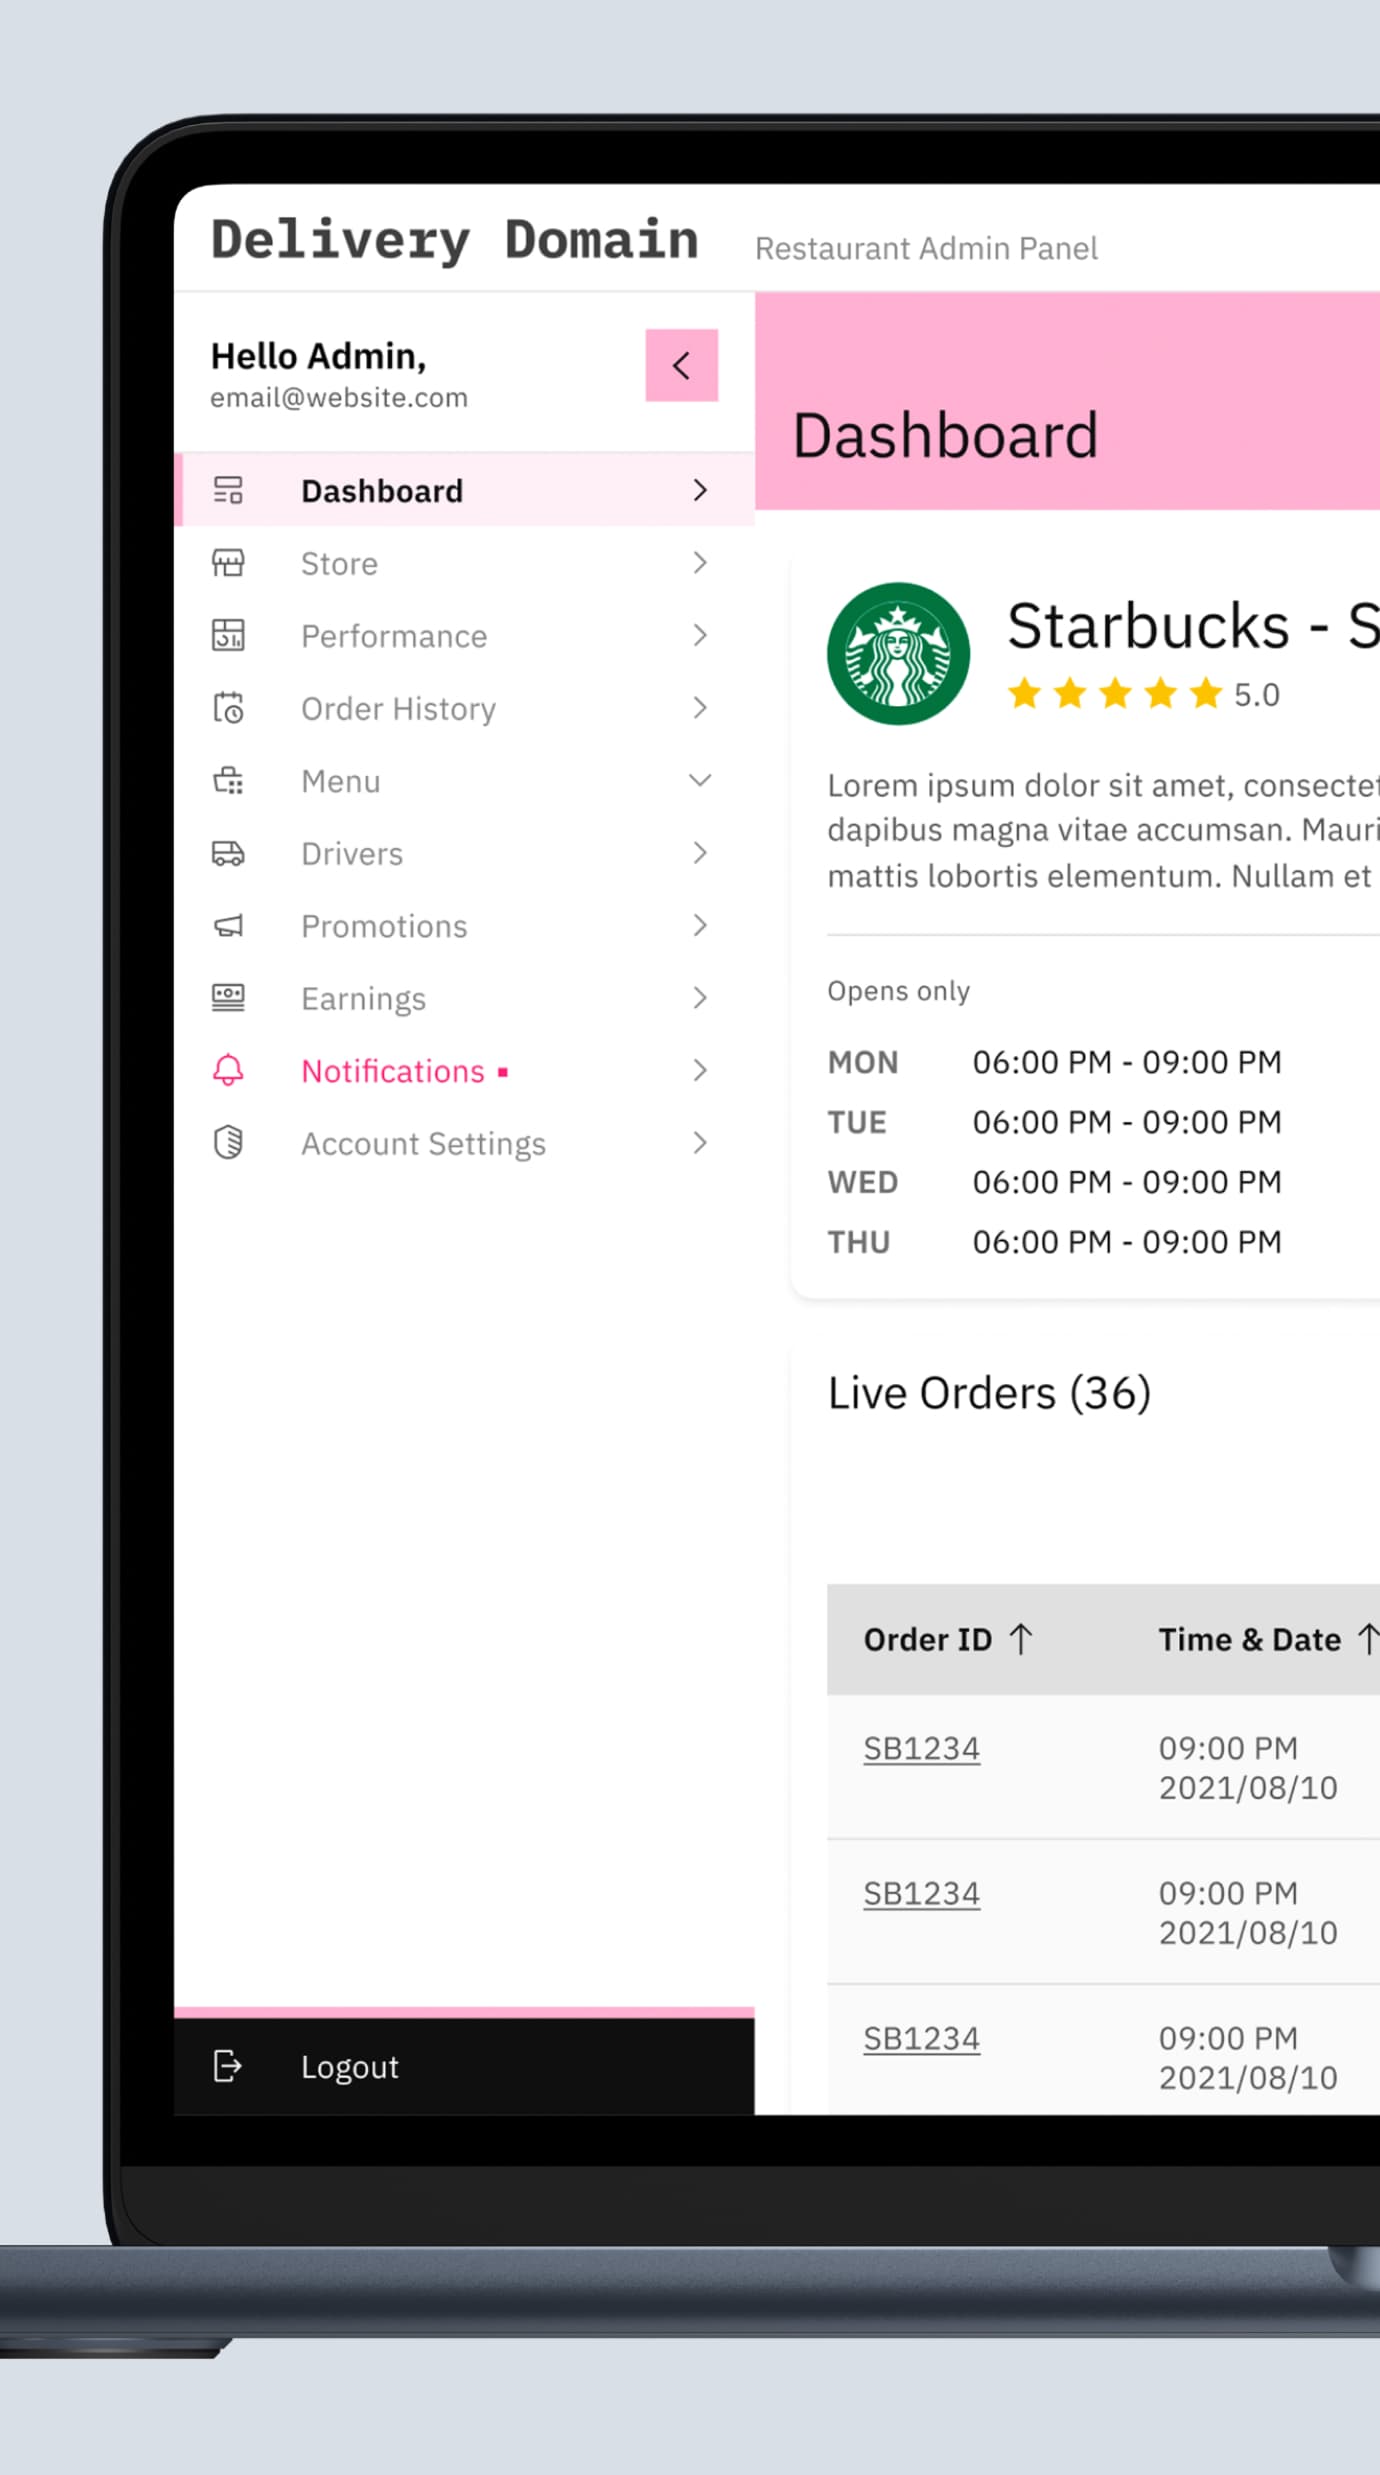The image size is (1380, 2475).
Task: Click the Starbucks logo
Action: click(898, 653)
